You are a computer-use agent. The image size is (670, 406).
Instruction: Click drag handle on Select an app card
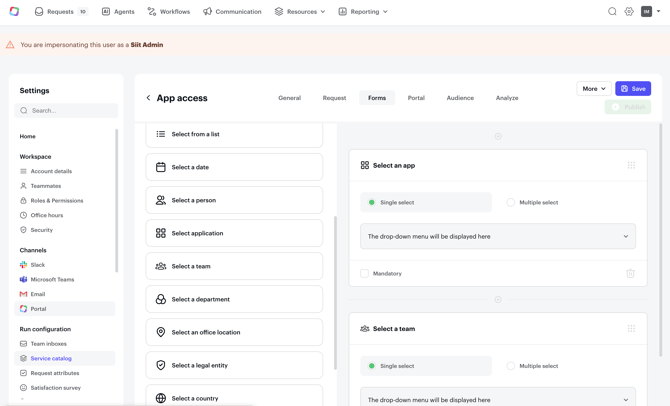point(631,165)
